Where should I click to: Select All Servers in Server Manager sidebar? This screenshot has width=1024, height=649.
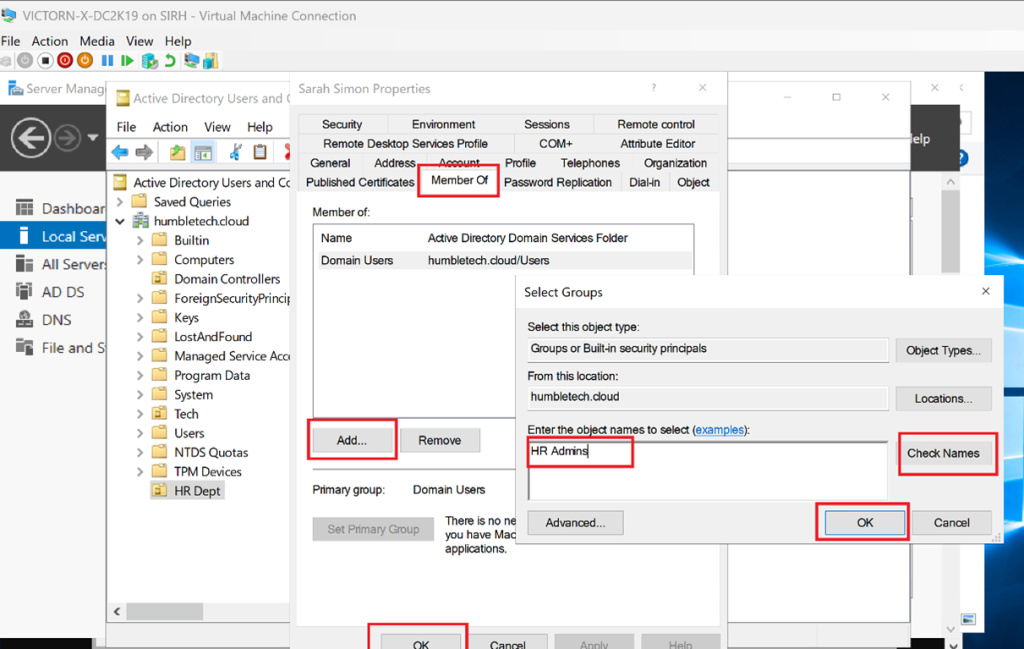point(60,264)
